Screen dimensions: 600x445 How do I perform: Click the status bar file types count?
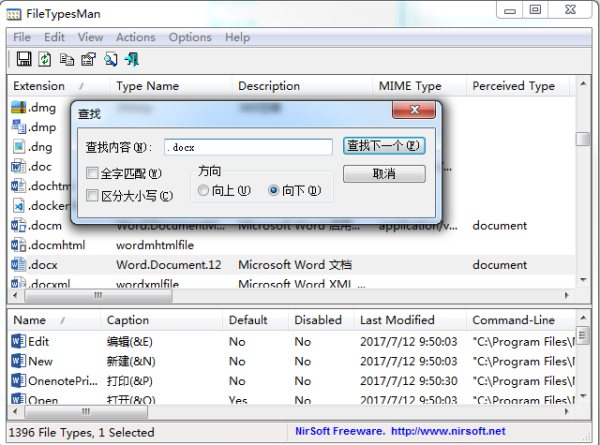[81, 432]
